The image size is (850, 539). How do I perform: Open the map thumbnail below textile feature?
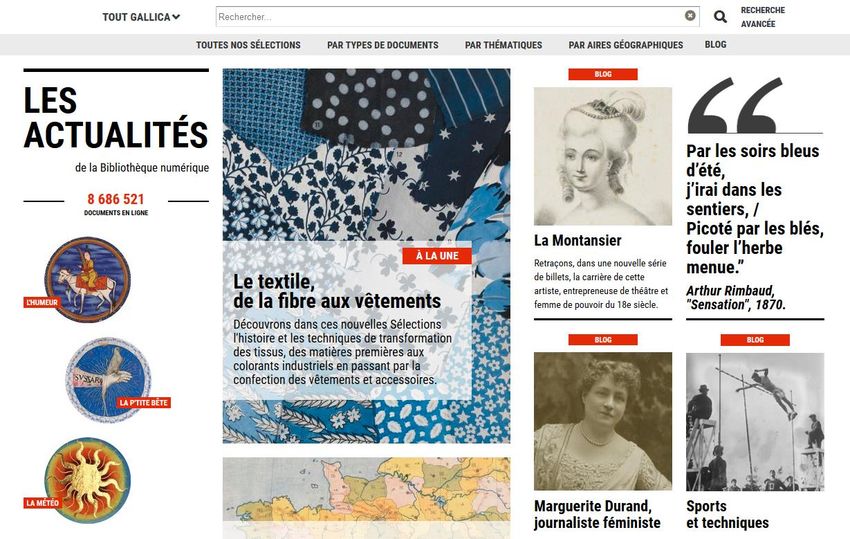pyautogui.click(x=366, y=498)
